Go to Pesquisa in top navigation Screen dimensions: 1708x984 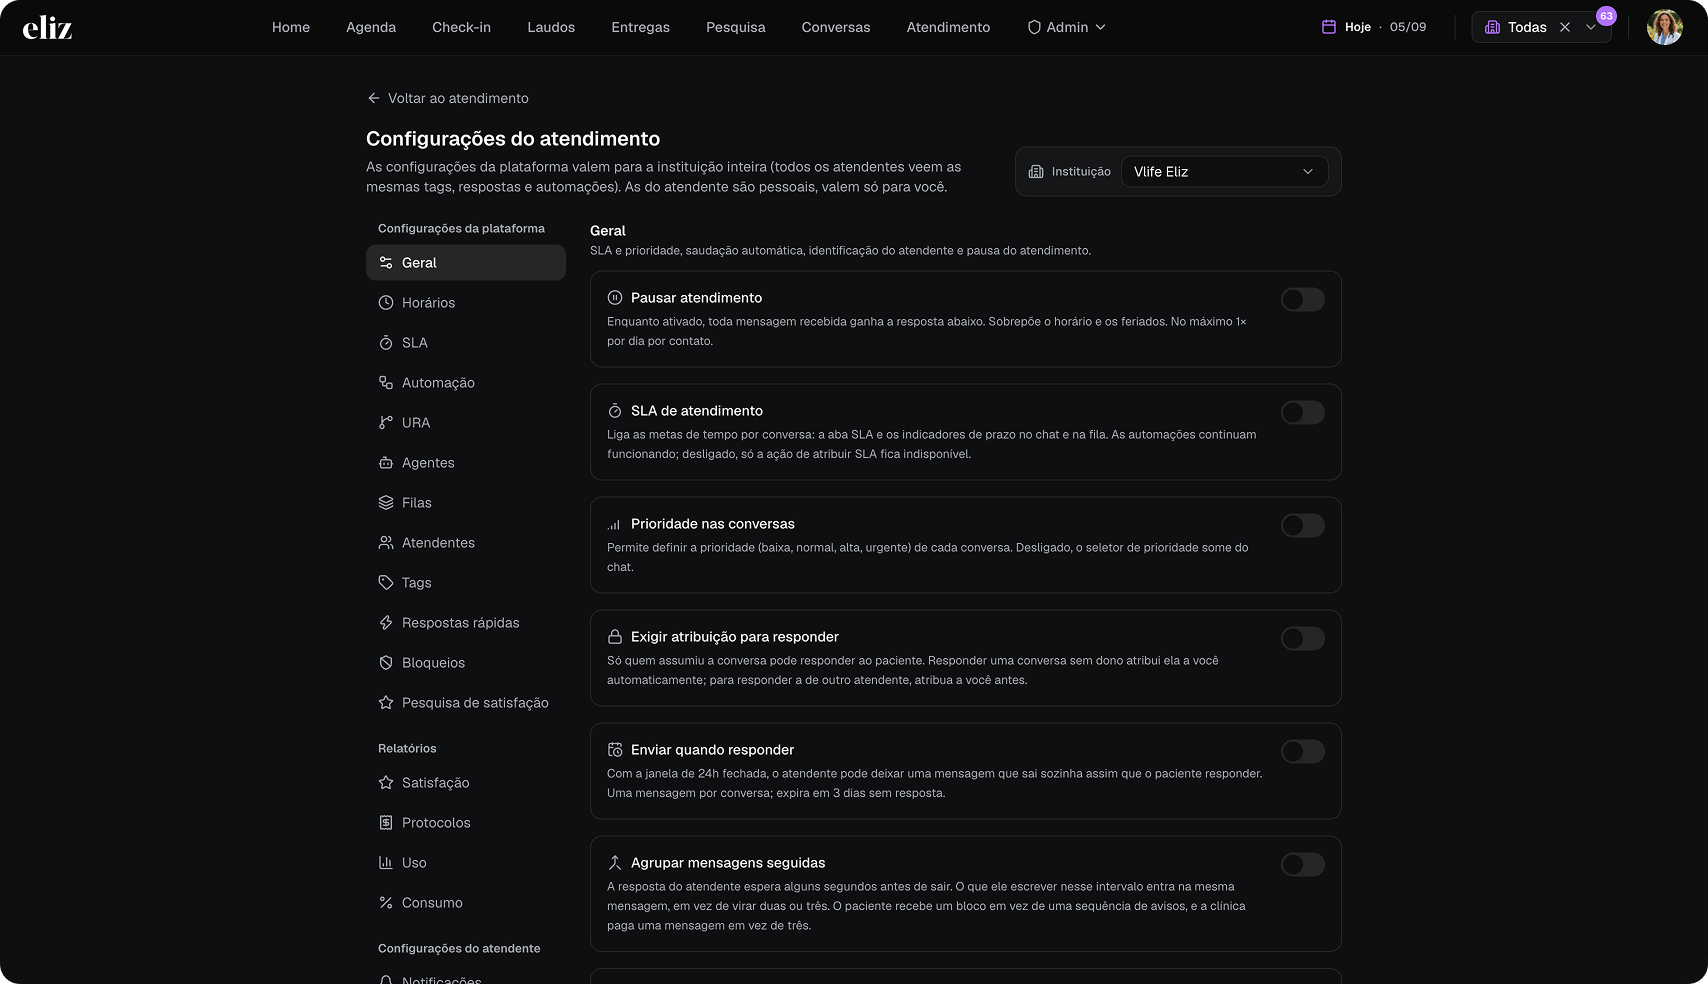[x=736, y=27]
